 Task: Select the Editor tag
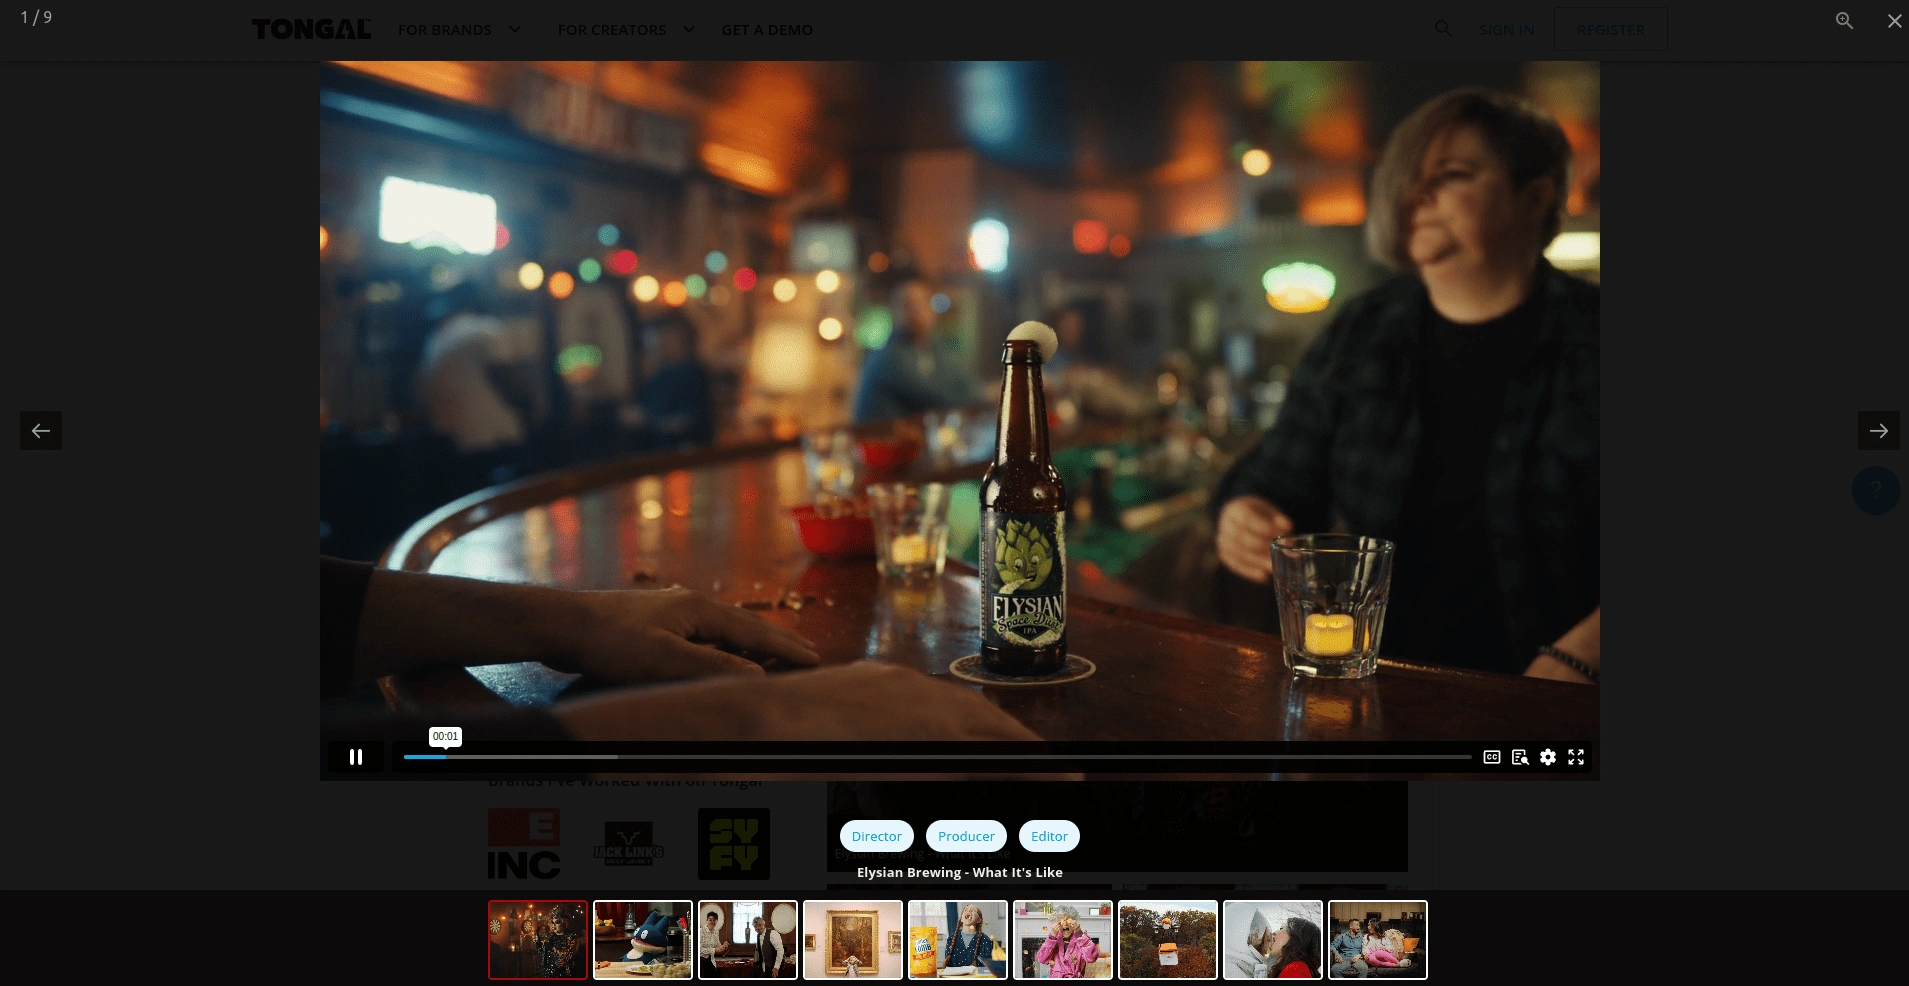pos(1049,836)
